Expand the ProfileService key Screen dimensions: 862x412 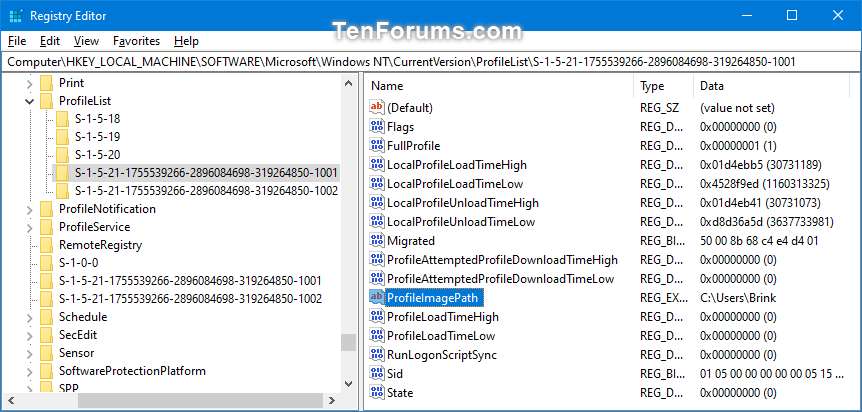(29, 227)
